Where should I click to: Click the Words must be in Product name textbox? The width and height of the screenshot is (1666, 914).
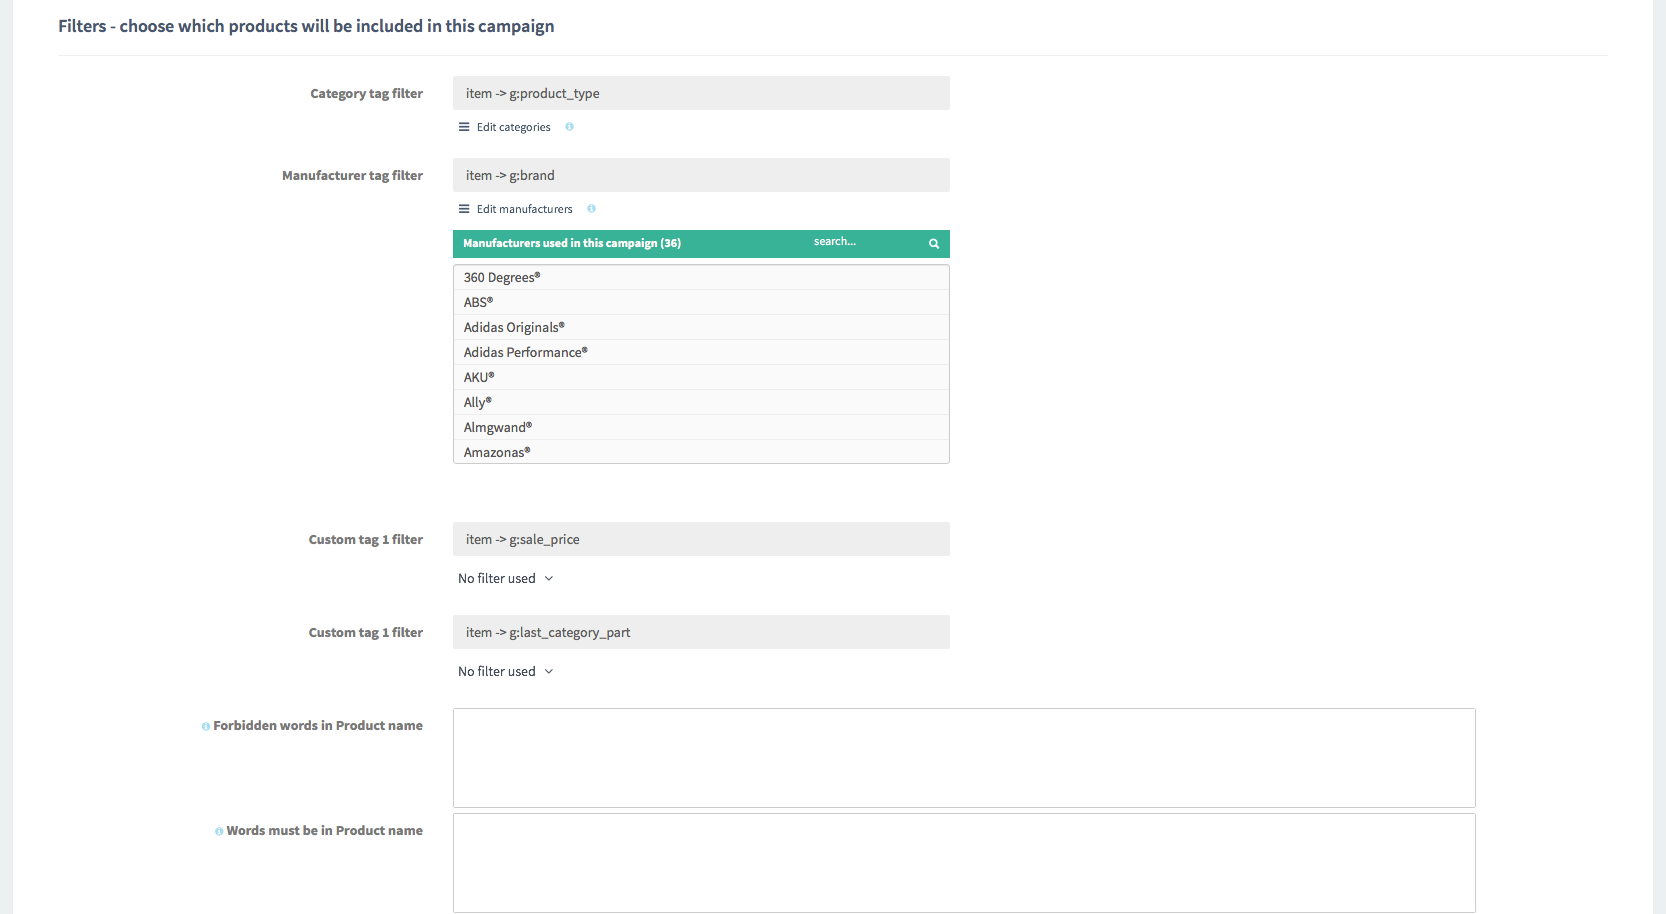click(963, 862)
